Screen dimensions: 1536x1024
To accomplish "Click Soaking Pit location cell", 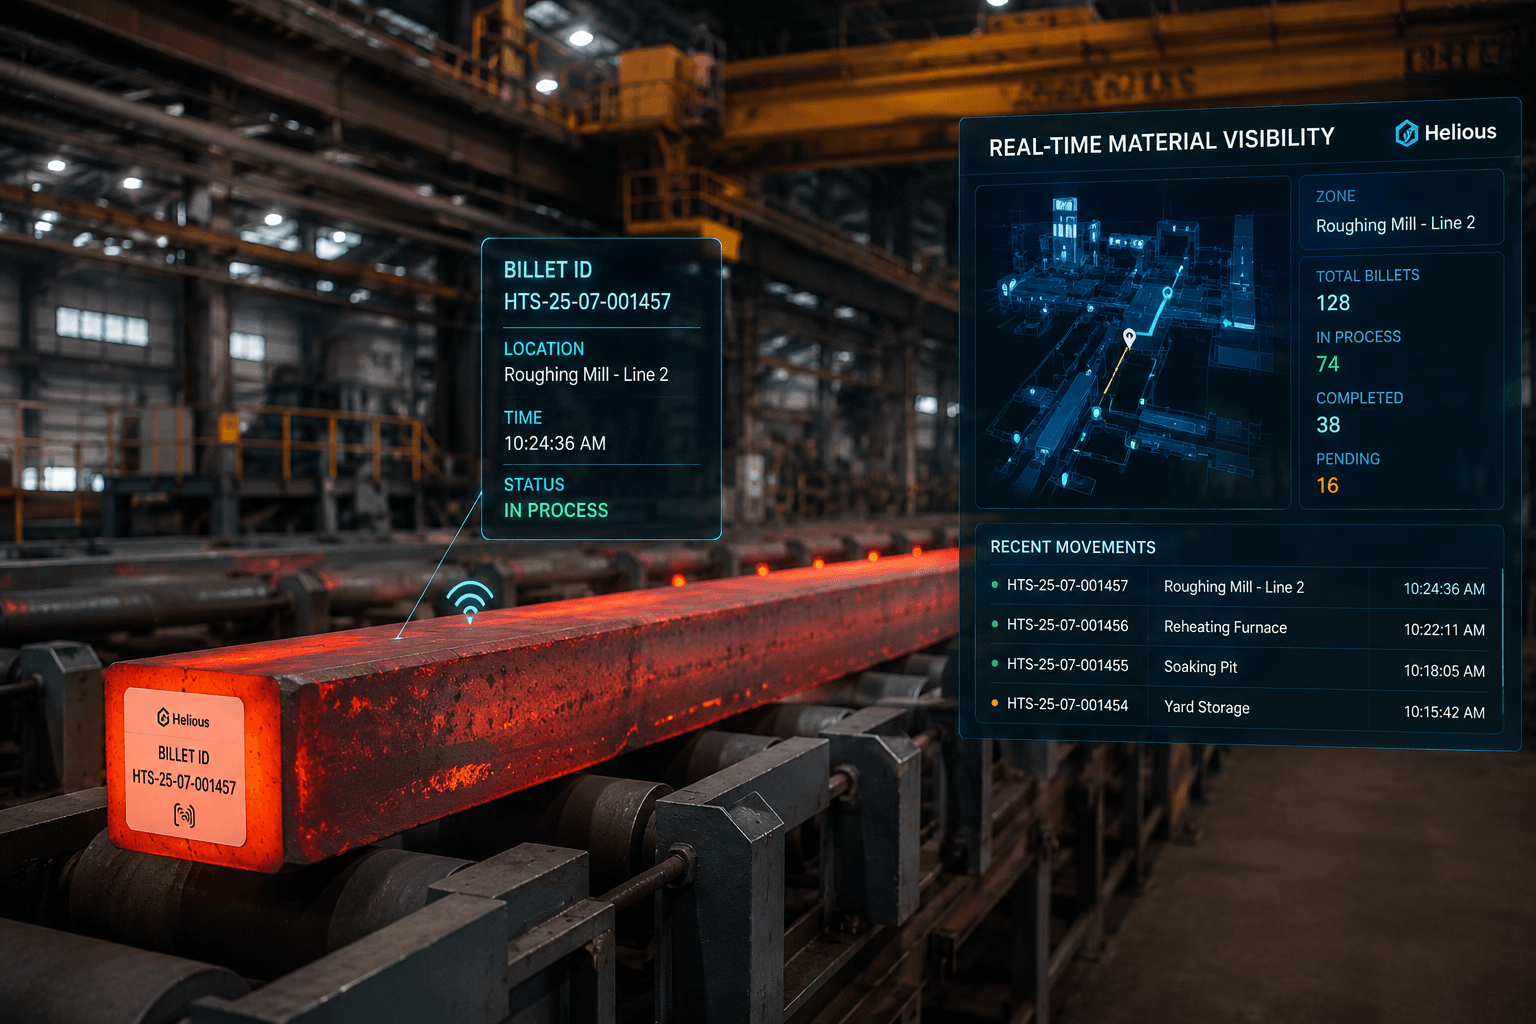I will click(x=1200, y=667).
